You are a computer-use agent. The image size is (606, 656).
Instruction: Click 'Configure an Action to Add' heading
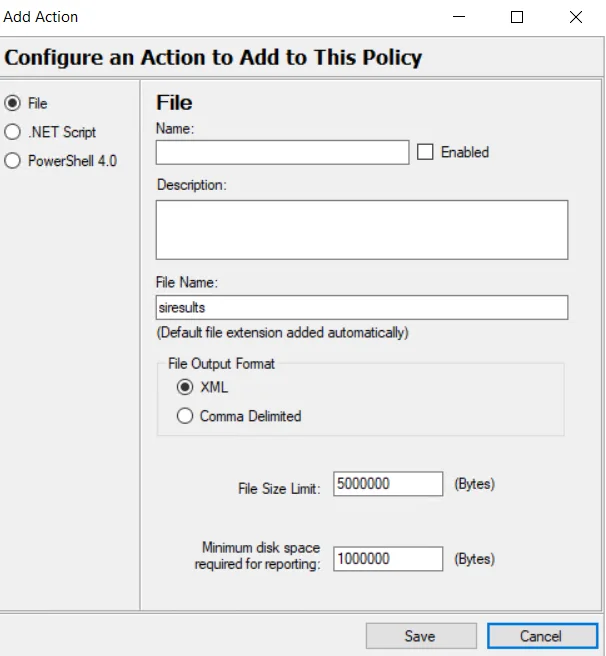tap(213, 57)
